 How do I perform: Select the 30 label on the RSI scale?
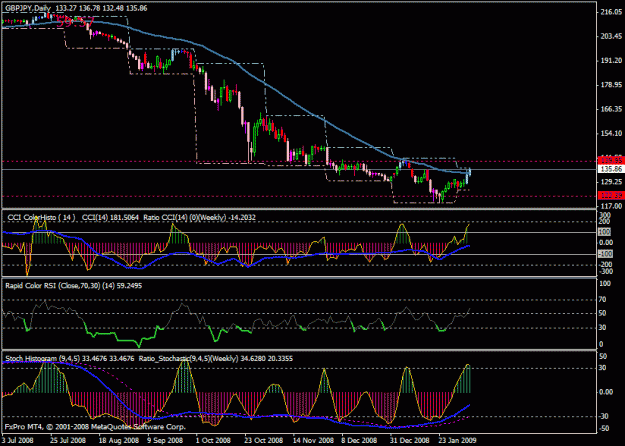(604, 328)
